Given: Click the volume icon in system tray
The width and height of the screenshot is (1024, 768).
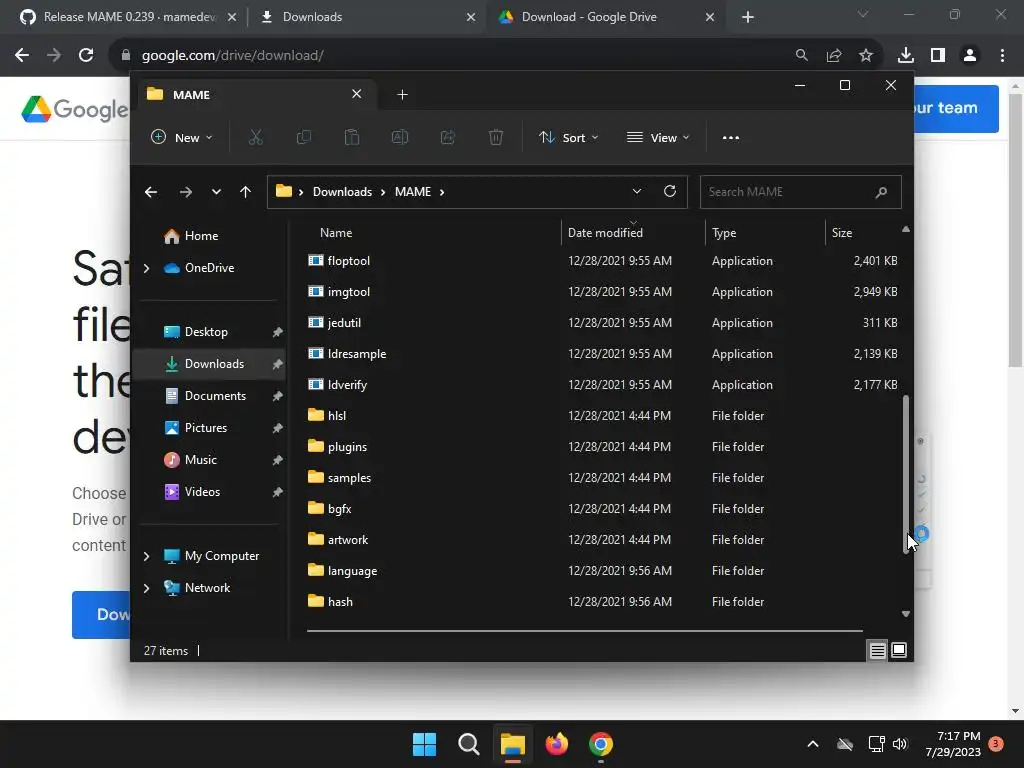Looking at the screenshot, I should [x=900, y=744].
